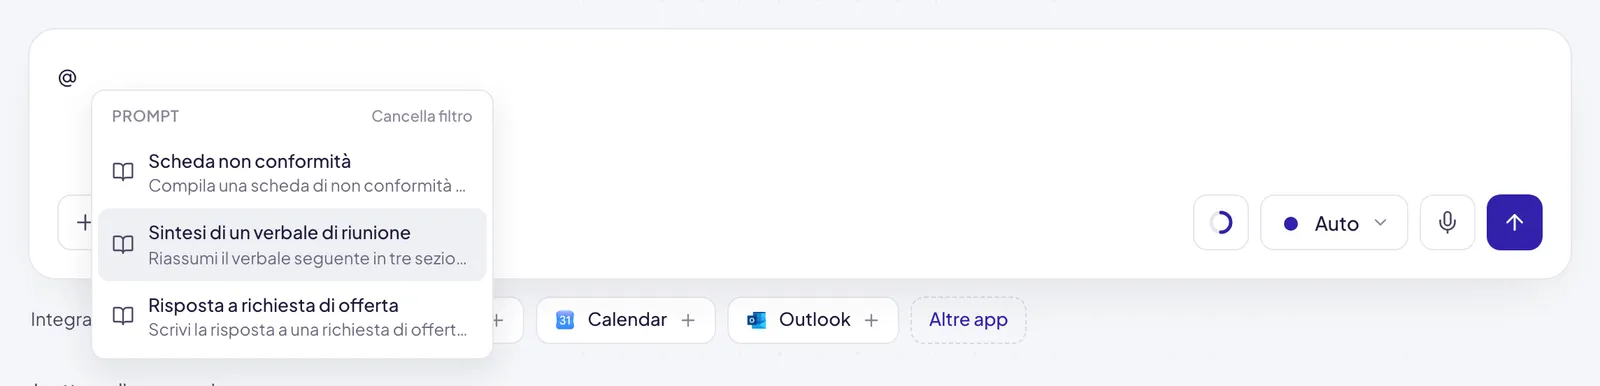
Task: Click the Outlook integration chip
Action: pos(813,320)
